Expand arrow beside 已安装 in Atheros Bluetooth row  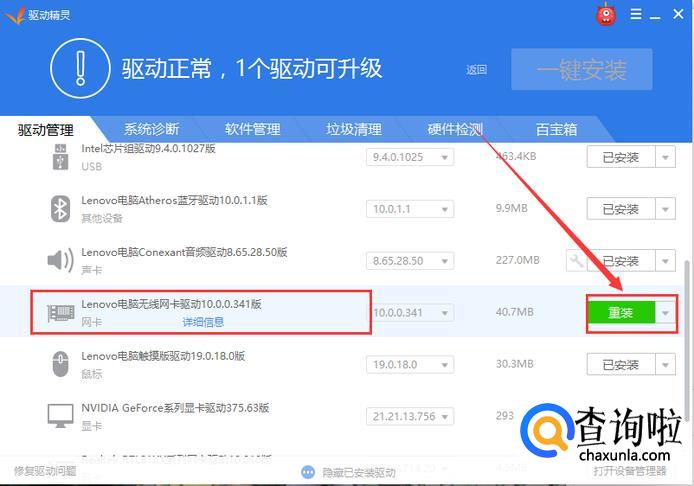point(665,209)
